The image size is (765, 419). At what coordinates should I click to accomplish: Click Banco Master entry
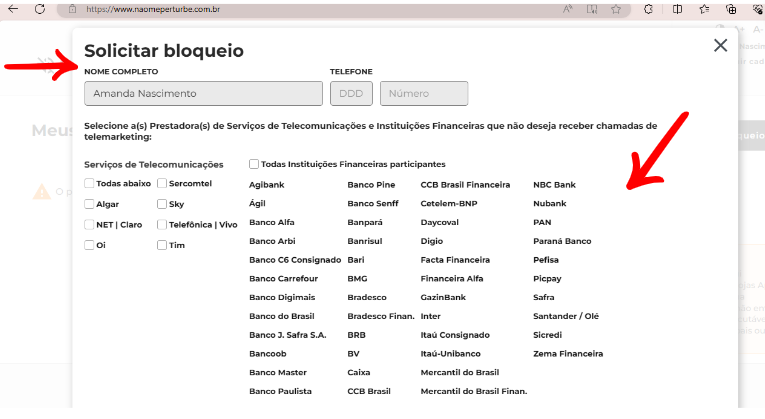click(x=278, y=372)
